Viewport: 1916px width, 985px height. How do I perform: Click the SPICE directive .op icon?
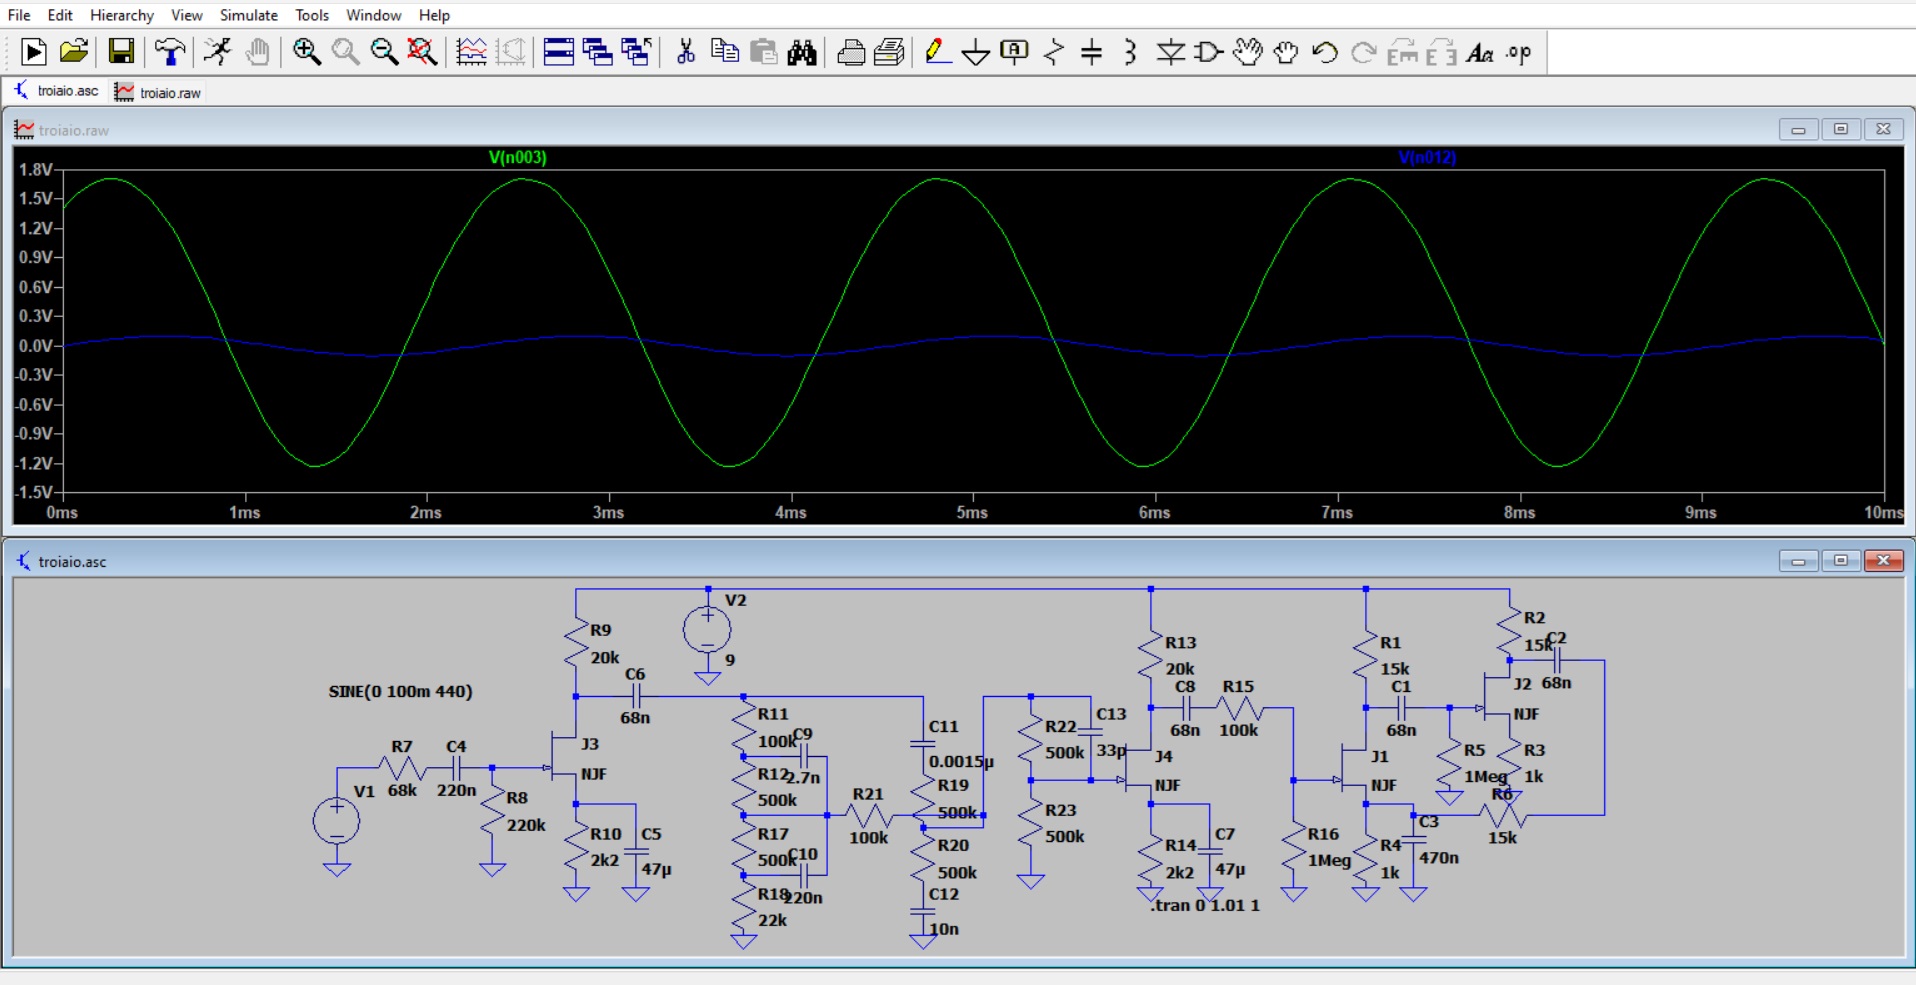1518,52
